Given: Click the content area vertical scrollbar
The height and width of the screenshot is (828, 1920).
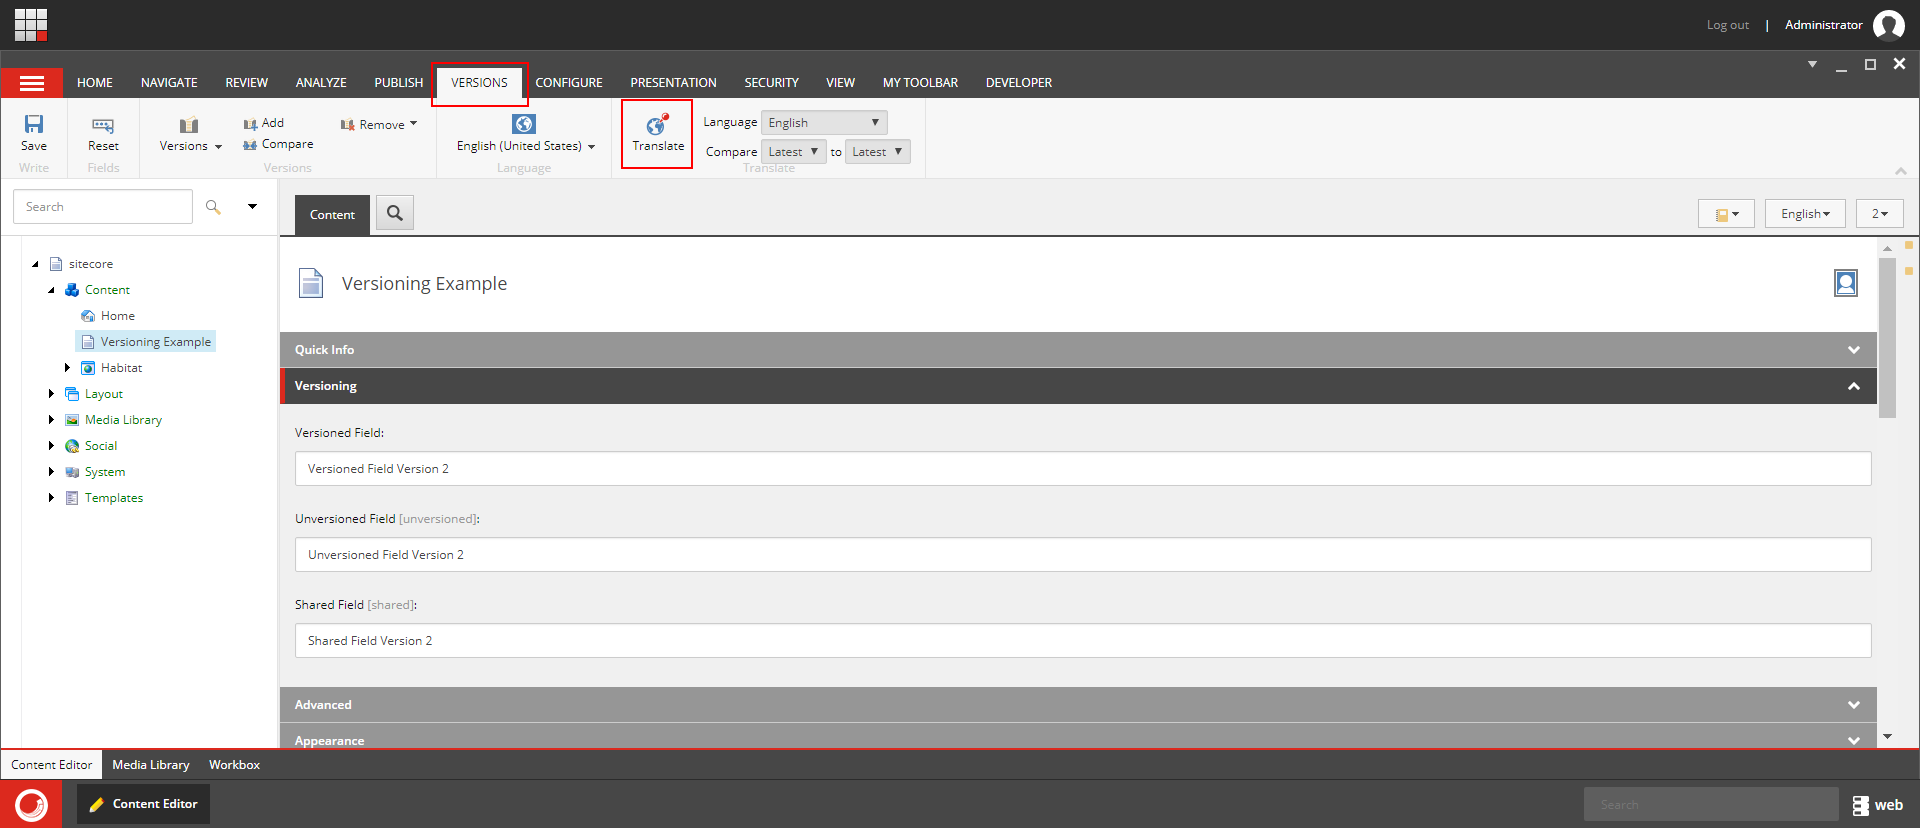Looking at the screenshot, I should pyautogui.click(x=1887, y=338).
